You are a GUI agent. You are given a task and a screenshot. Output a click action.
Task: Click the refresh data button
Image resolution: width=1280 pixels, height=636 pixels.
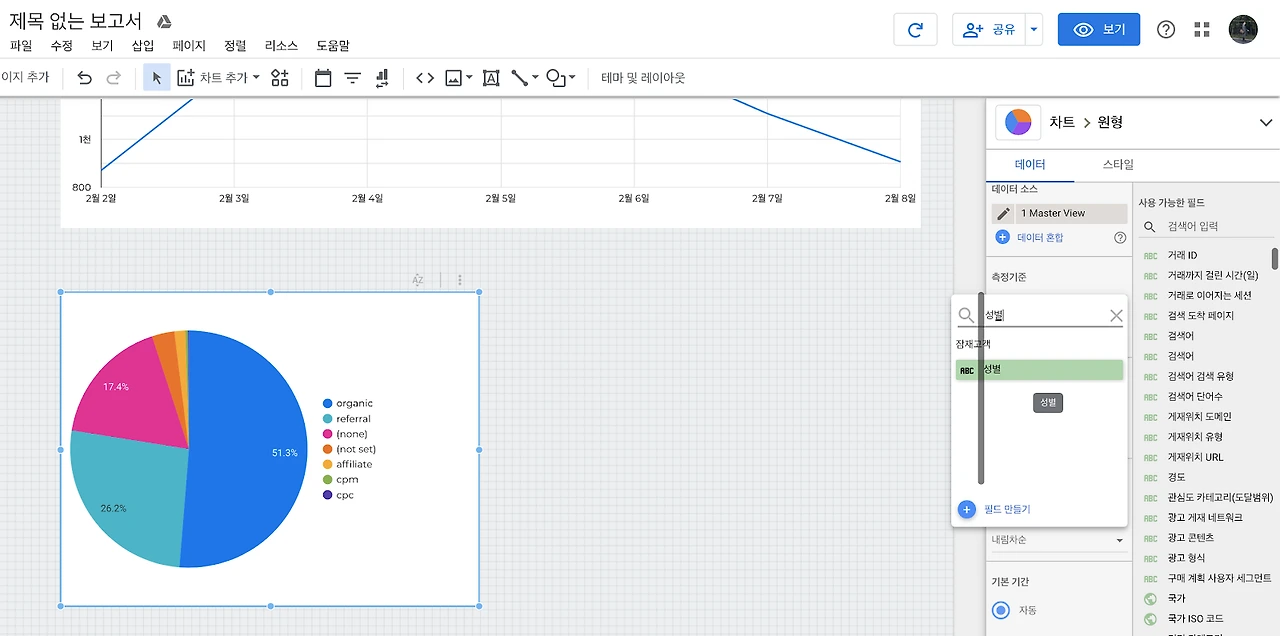915,30
